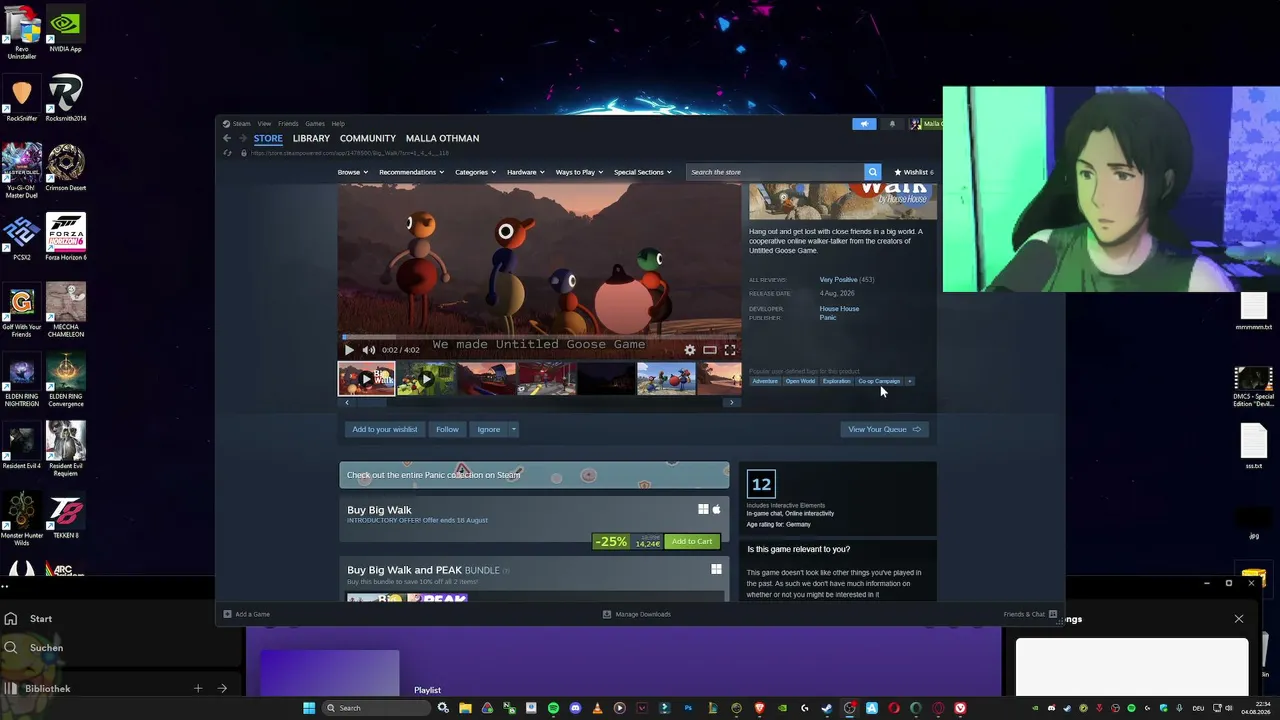This screenshot has height=720, width=1280.
Task: Open Steam announcements megaphone button
Action: point(864,124)
